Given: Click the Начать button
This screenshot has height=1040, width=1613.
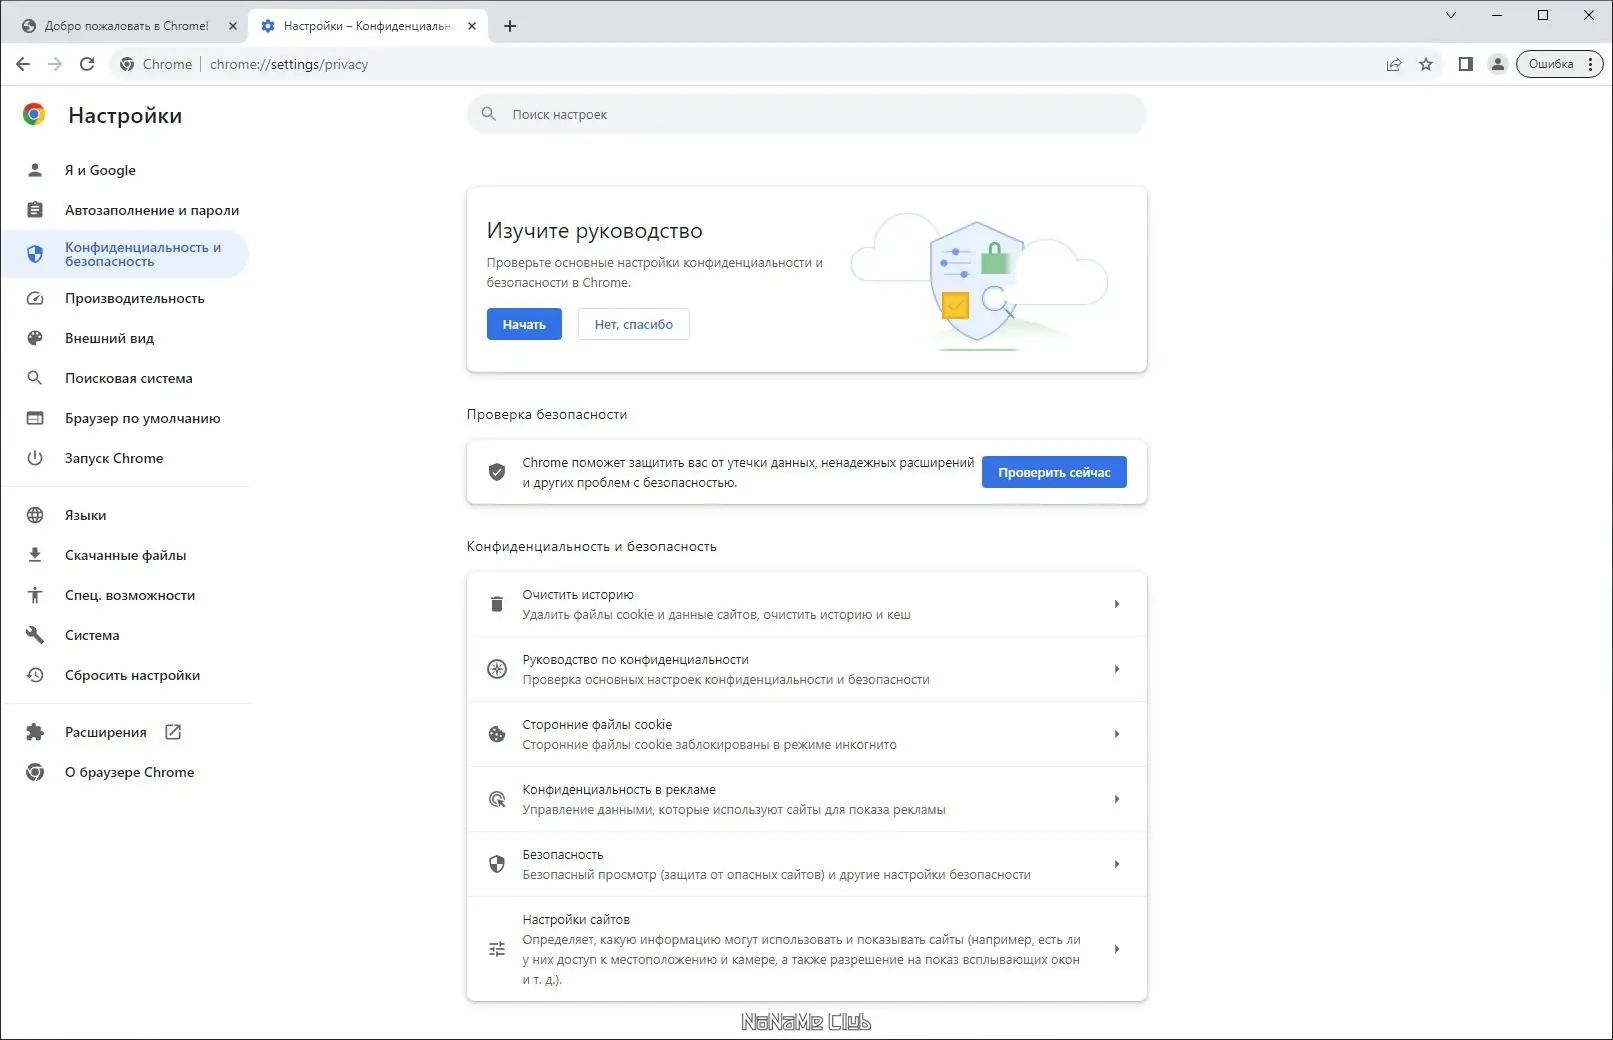Looking at the screenshot, I should 524,323.
